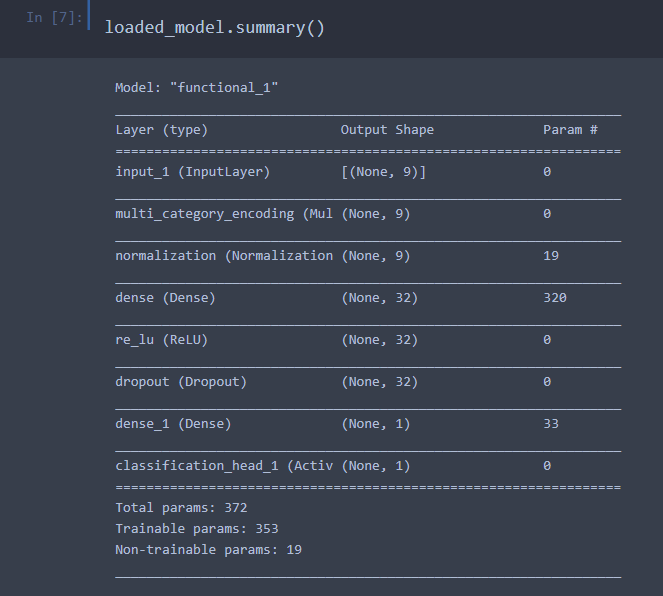Click dense (Dense) layer name

[x=165, y=298]
